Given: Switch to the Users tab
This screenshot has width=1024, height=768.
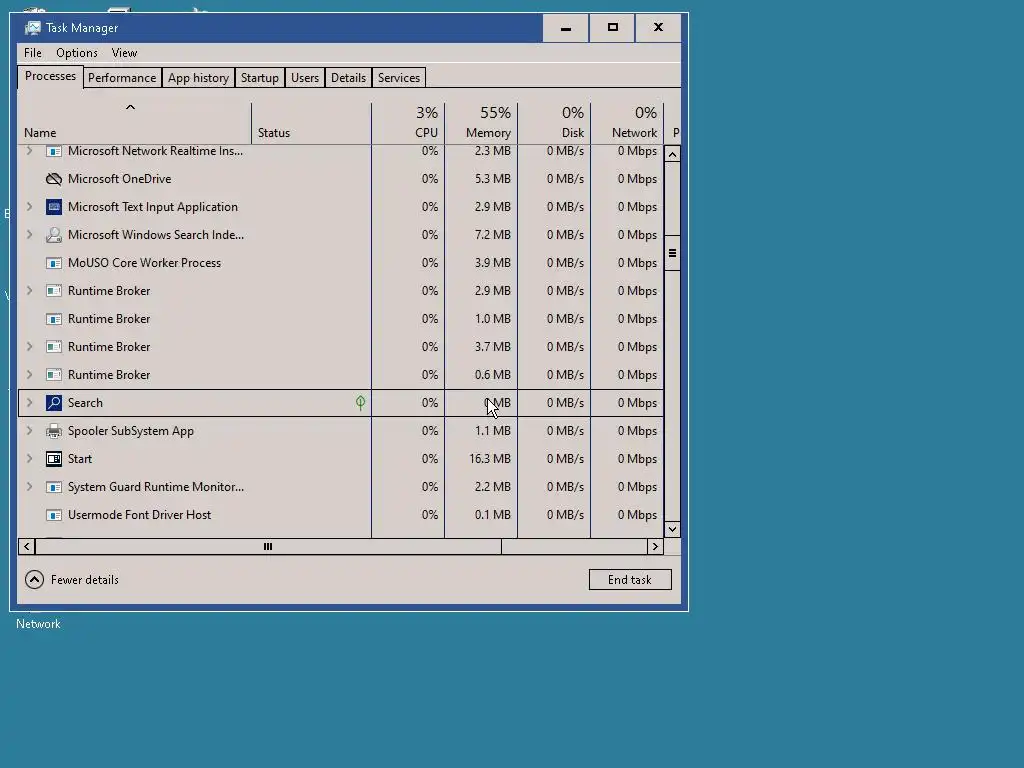Looking at the screenshot, I should tap(305, 78).
